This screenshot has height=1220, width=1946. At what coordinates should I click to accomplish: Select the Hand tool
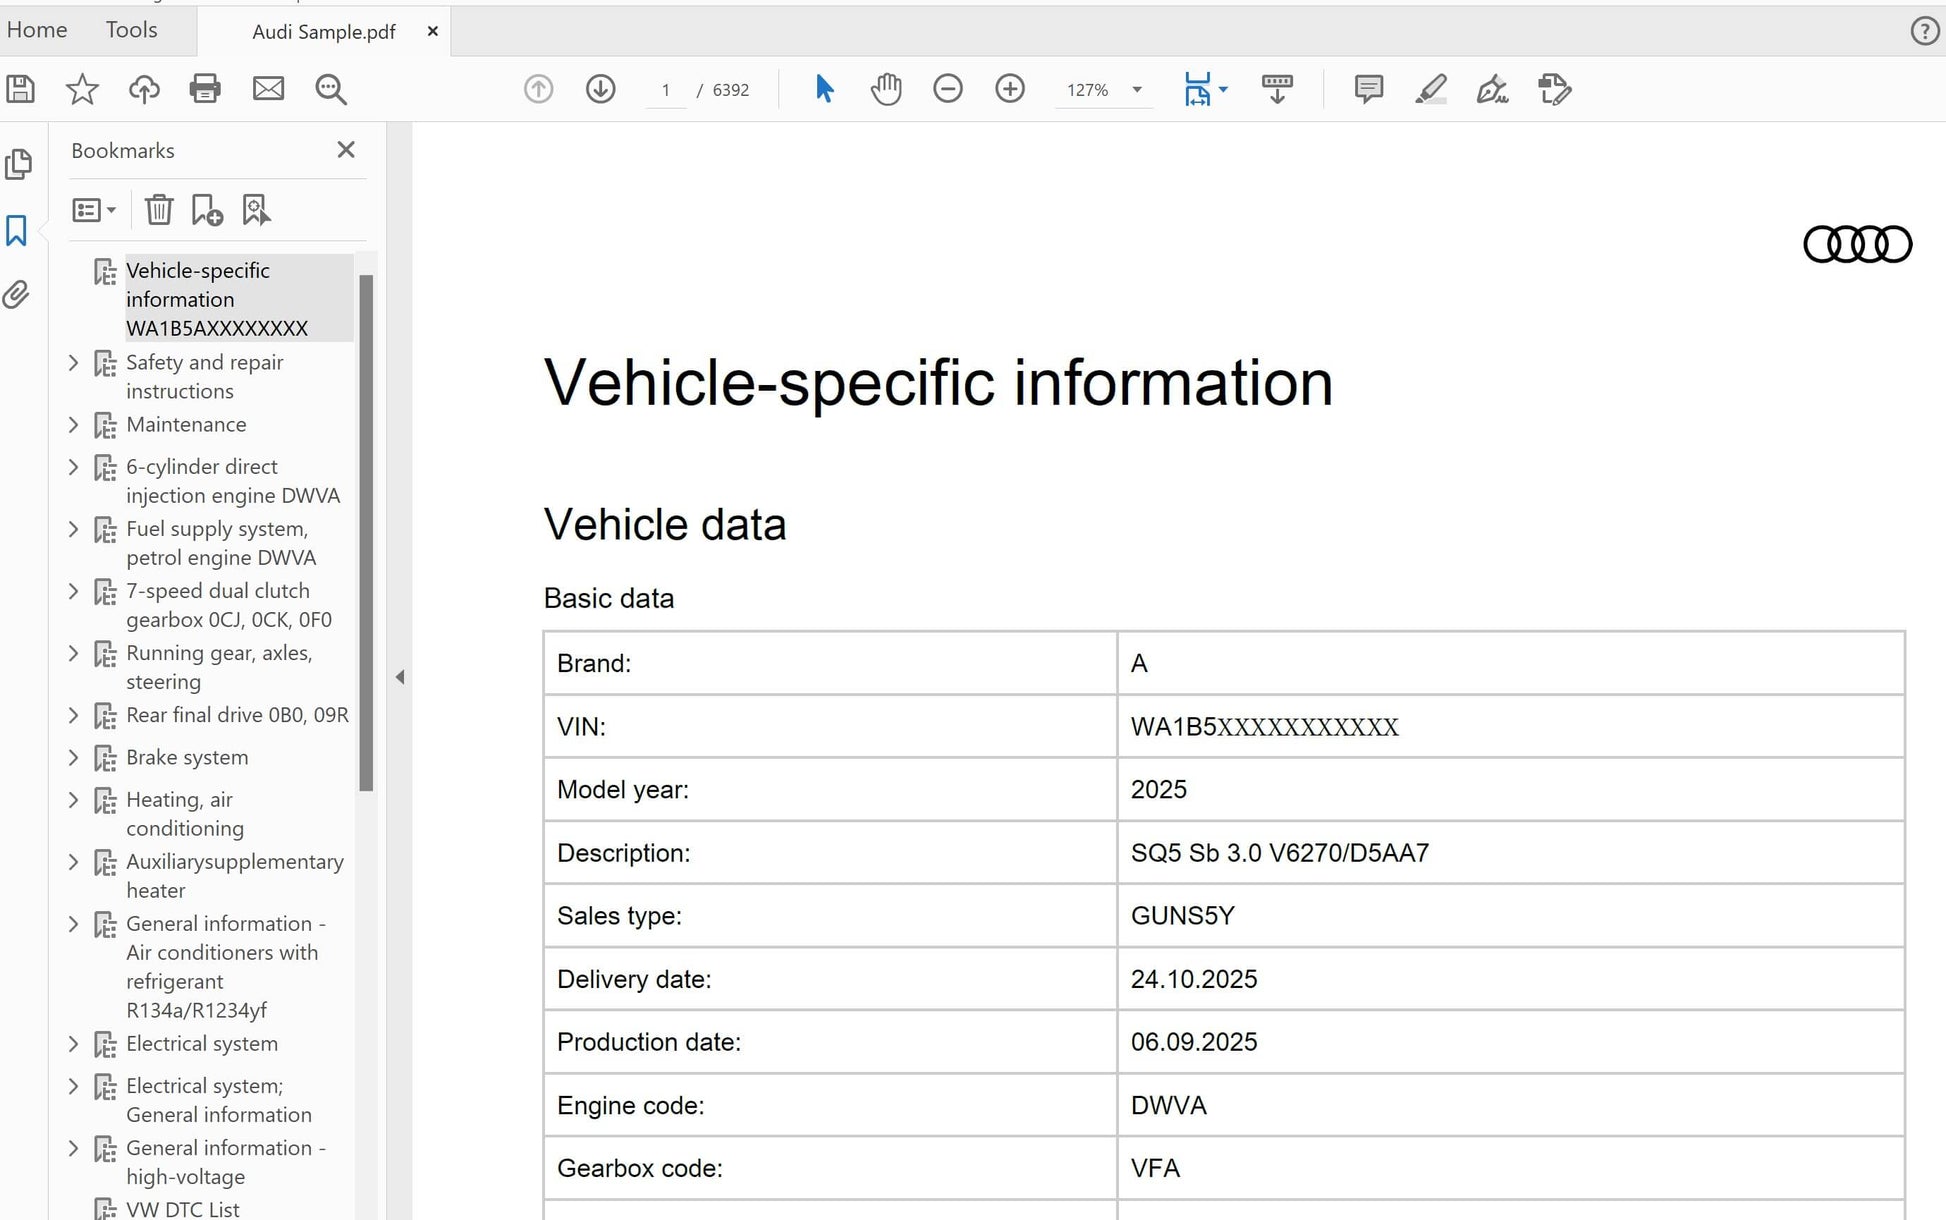tap(886, 89)
